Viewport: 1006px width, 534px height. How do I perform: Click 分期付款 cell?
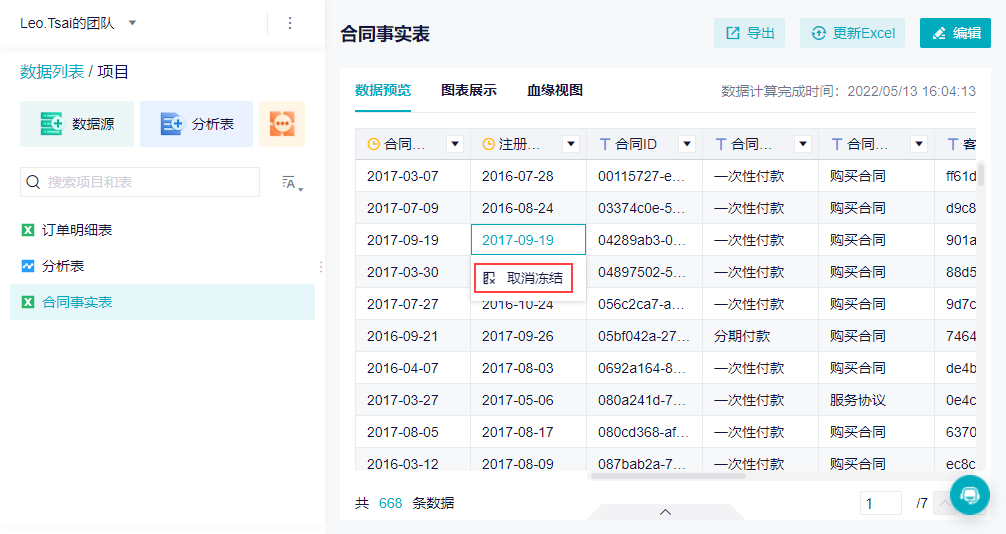point(760,336)
